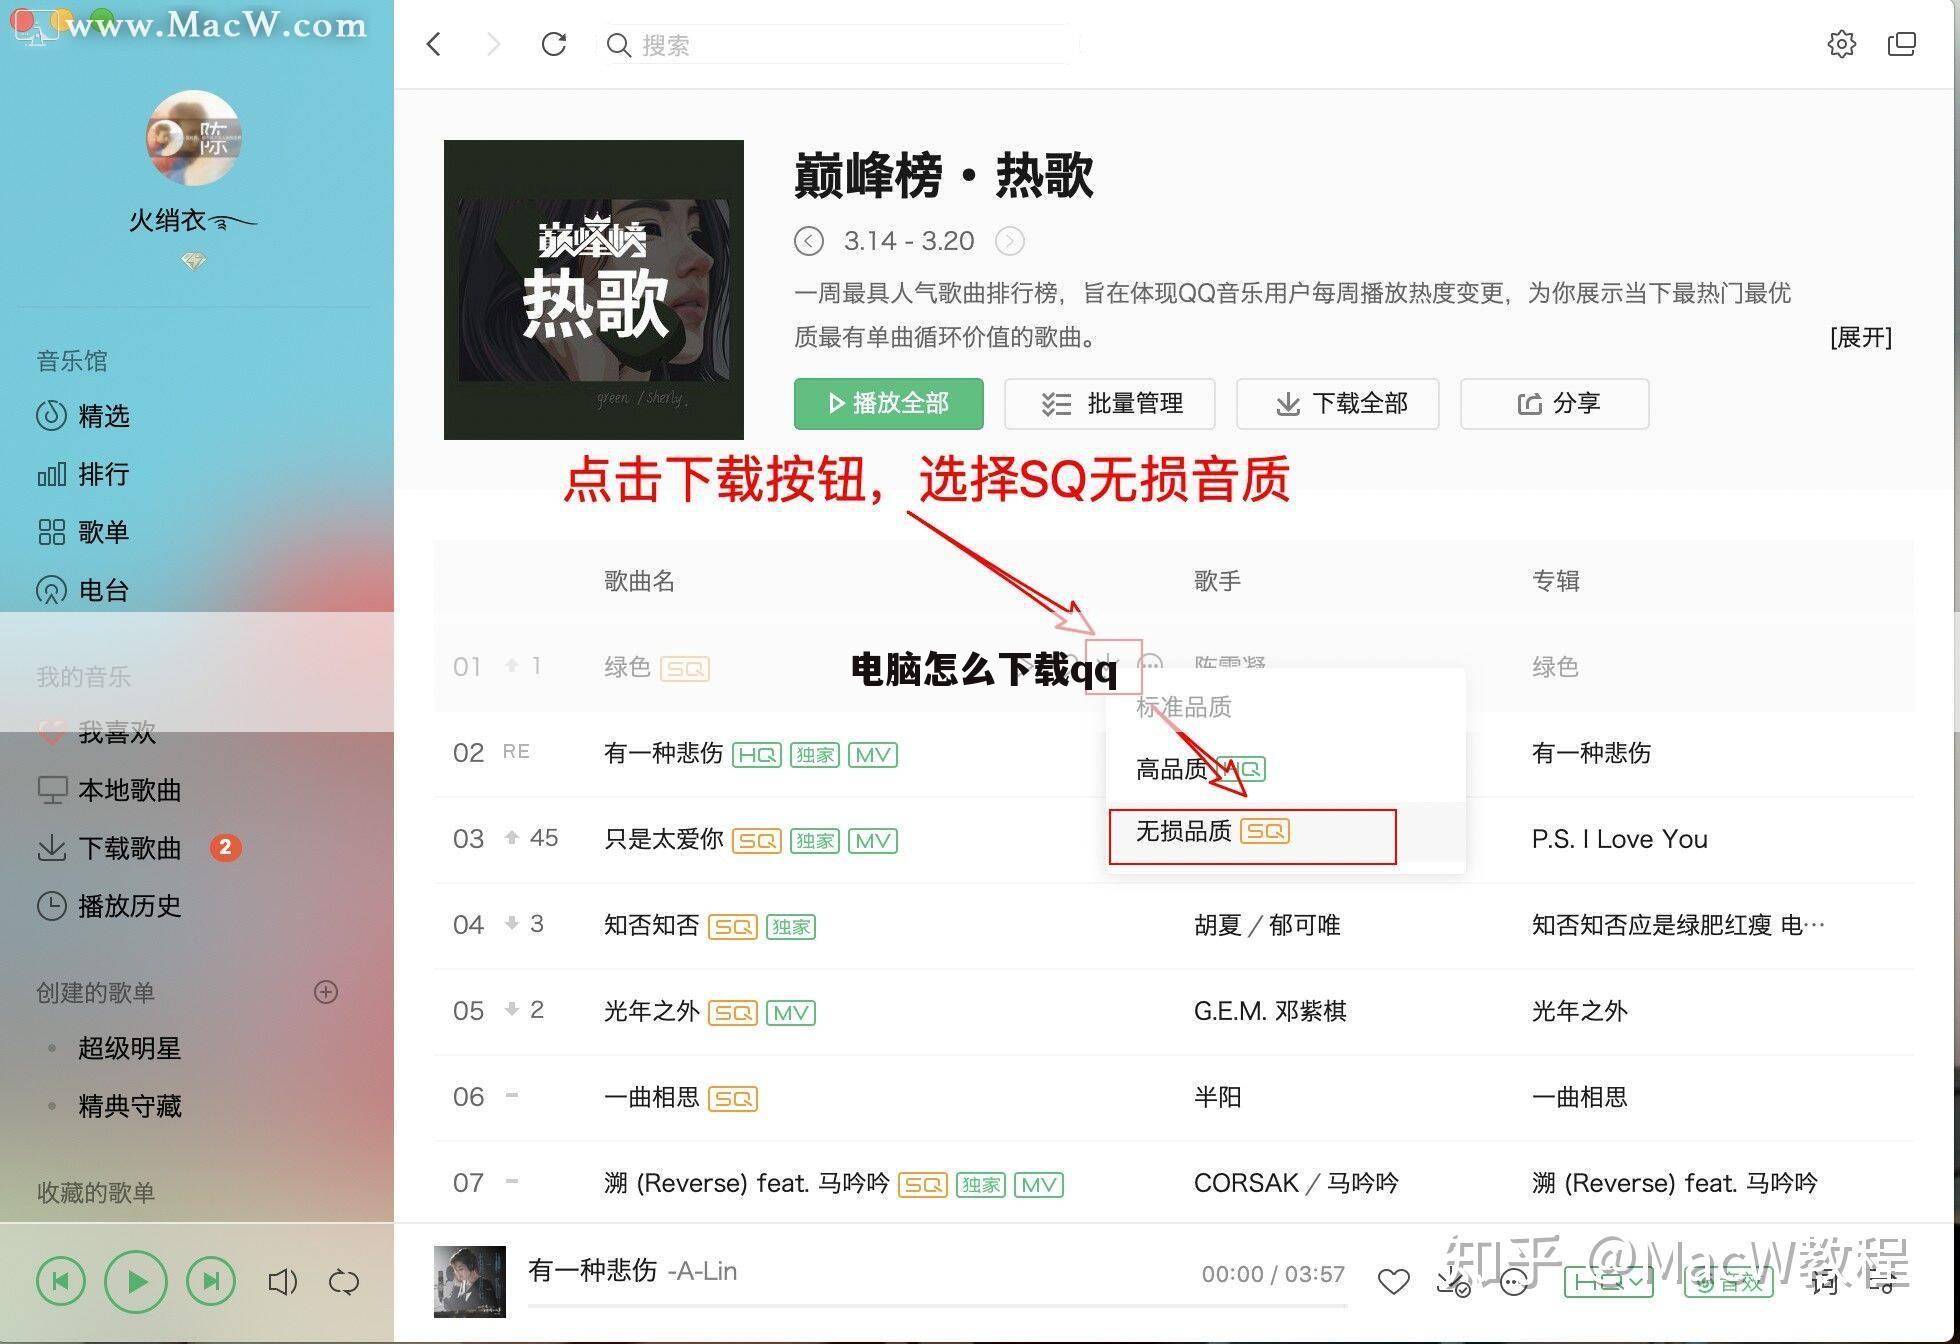Viewport: 1960px width, 1344px height.
Task: Click the VIP diamond badge
Action: coord(194,261)
